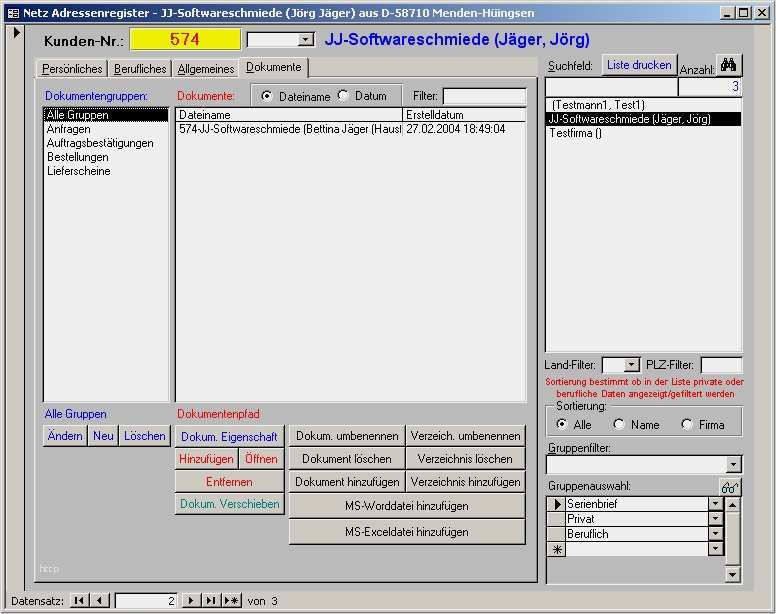
Task: Click the record selector arrow at left edge
Action: tap(16, 33)
